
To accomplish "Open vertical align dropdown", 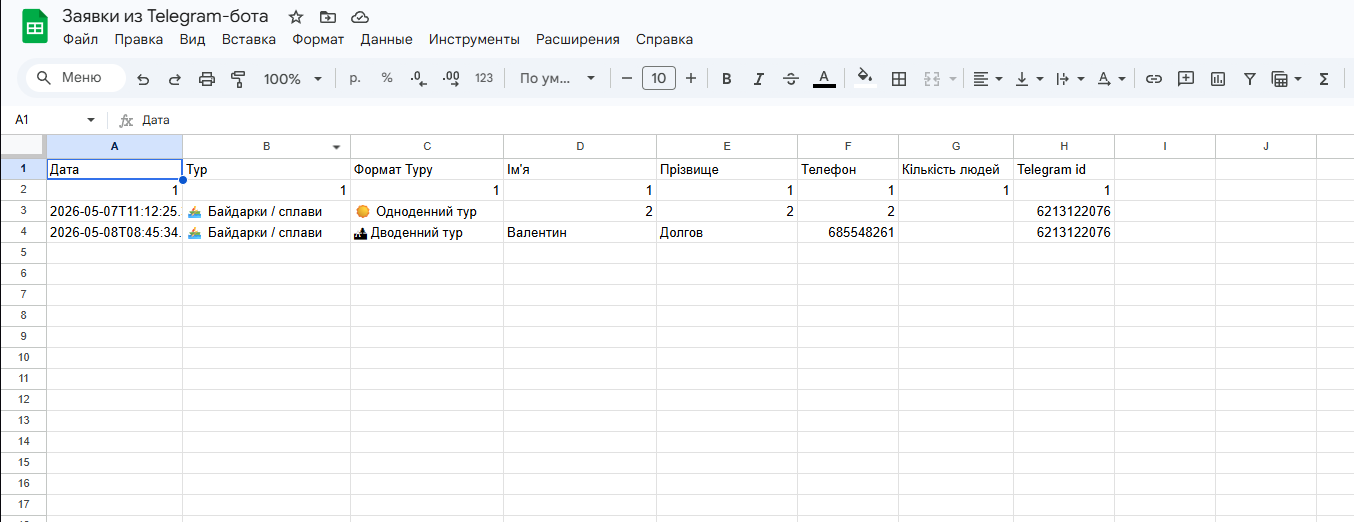I will tap(1029, 79).
